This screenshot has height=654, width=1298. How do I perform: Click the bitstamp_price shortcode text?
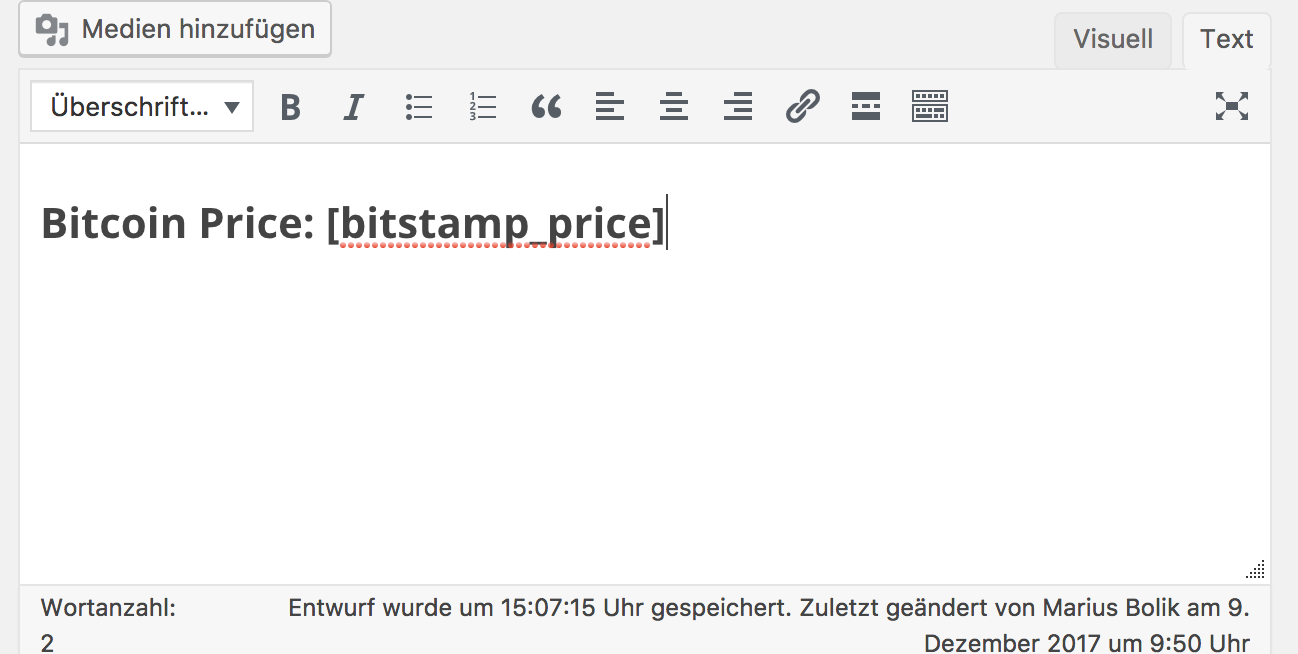pyautogui.click(x=496, y=225)
